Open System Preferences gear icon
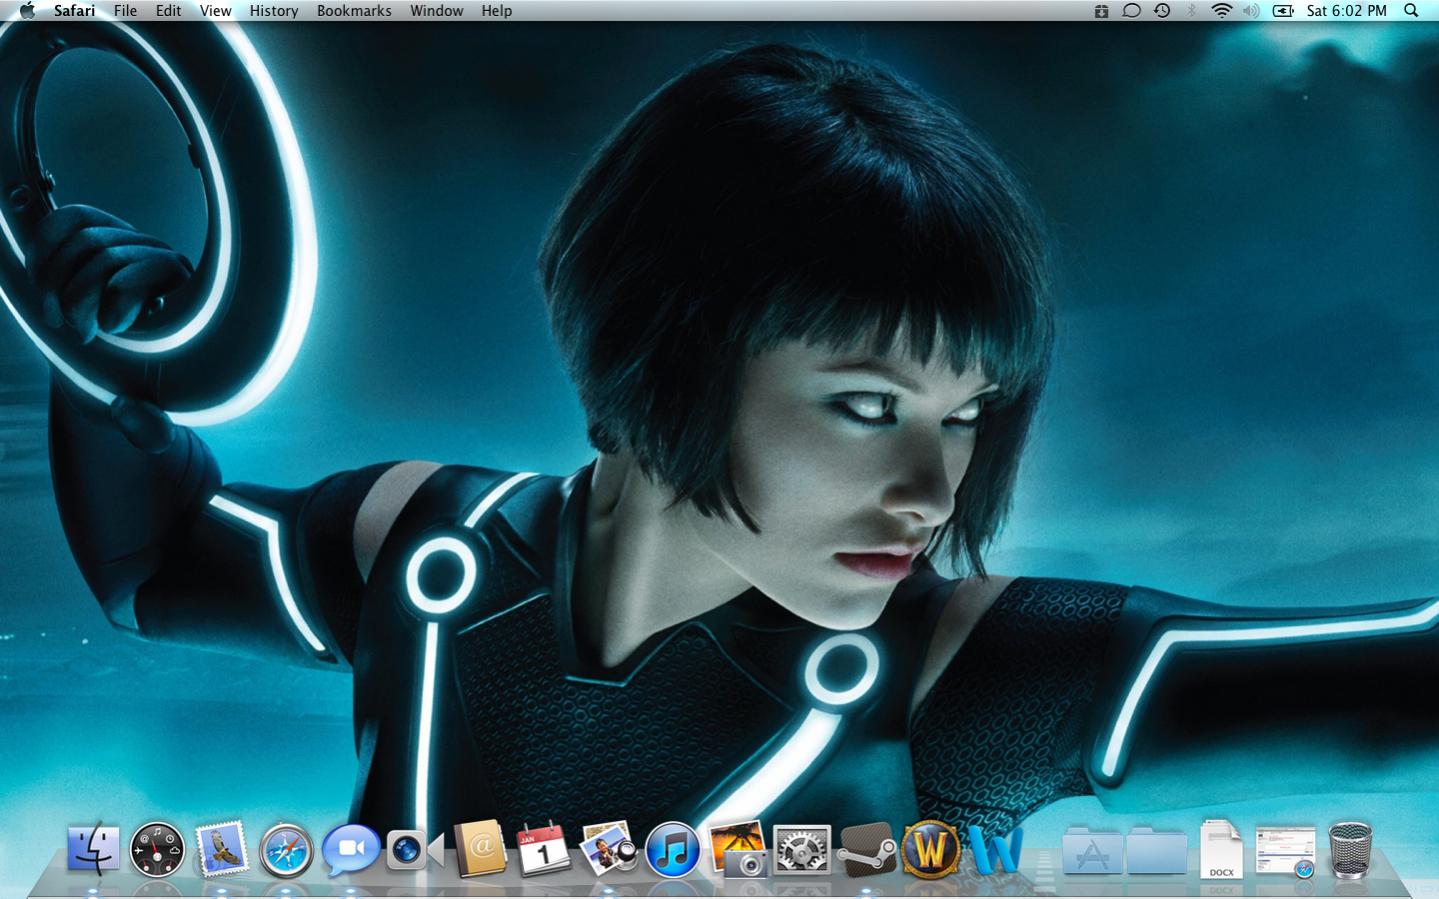 tap(802, 850)
